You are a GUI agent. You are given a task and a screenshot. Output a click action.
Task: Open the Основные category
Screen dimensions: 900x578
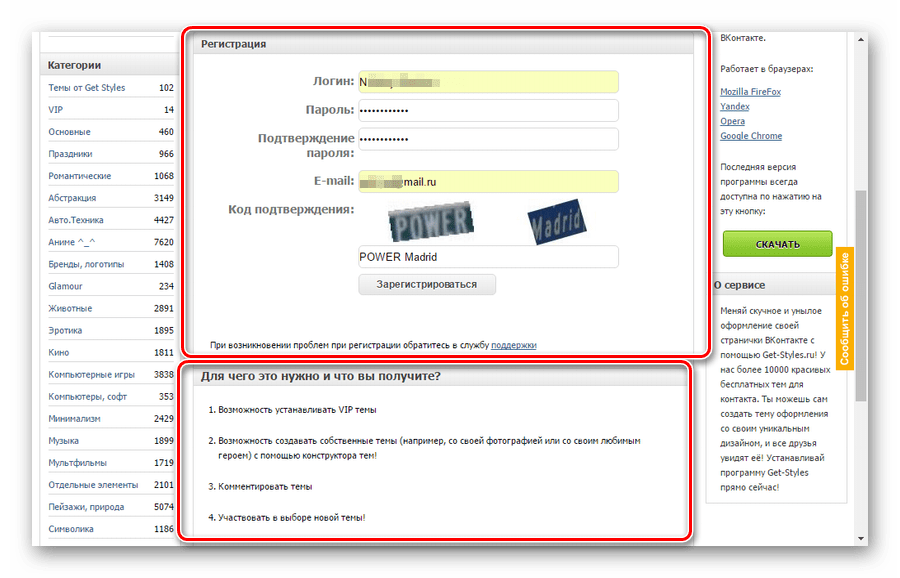69,132
